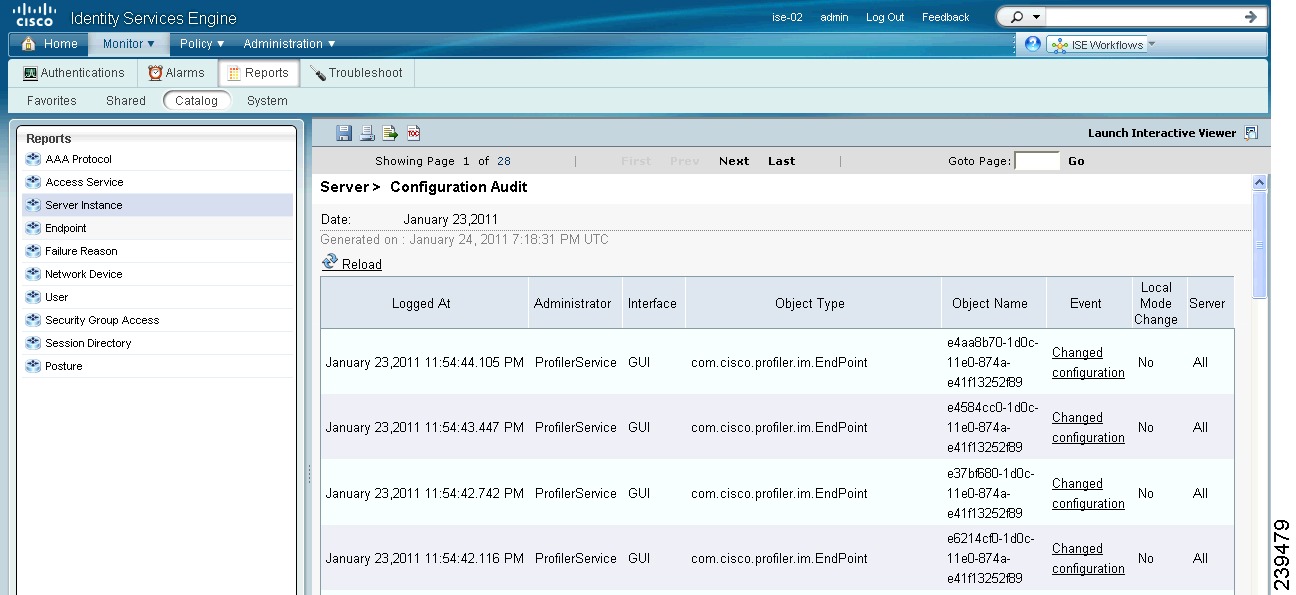Open the Favorites sub-tab
This screenshot has width=1296, height=595.
coord(52,101)
